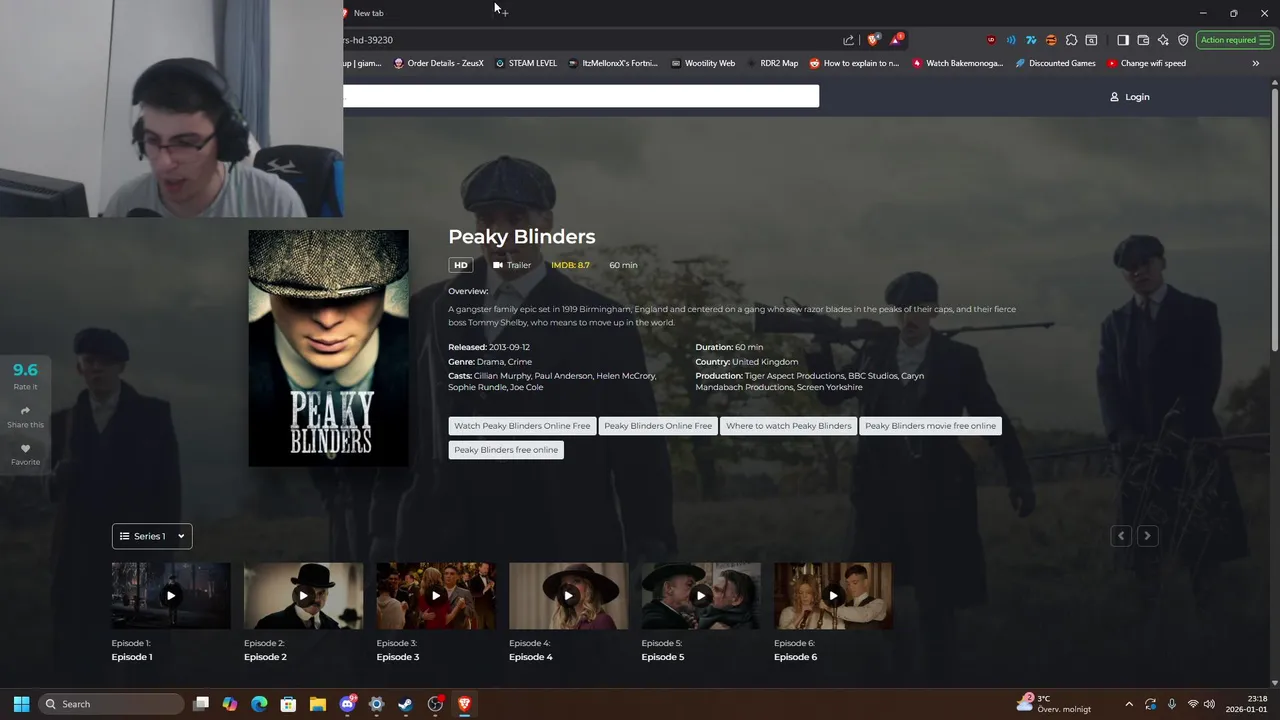The height and width of the screenshot is (720, 1280).
Task: Click the Brave Shields lion icon
Action: tap(873, 40)
